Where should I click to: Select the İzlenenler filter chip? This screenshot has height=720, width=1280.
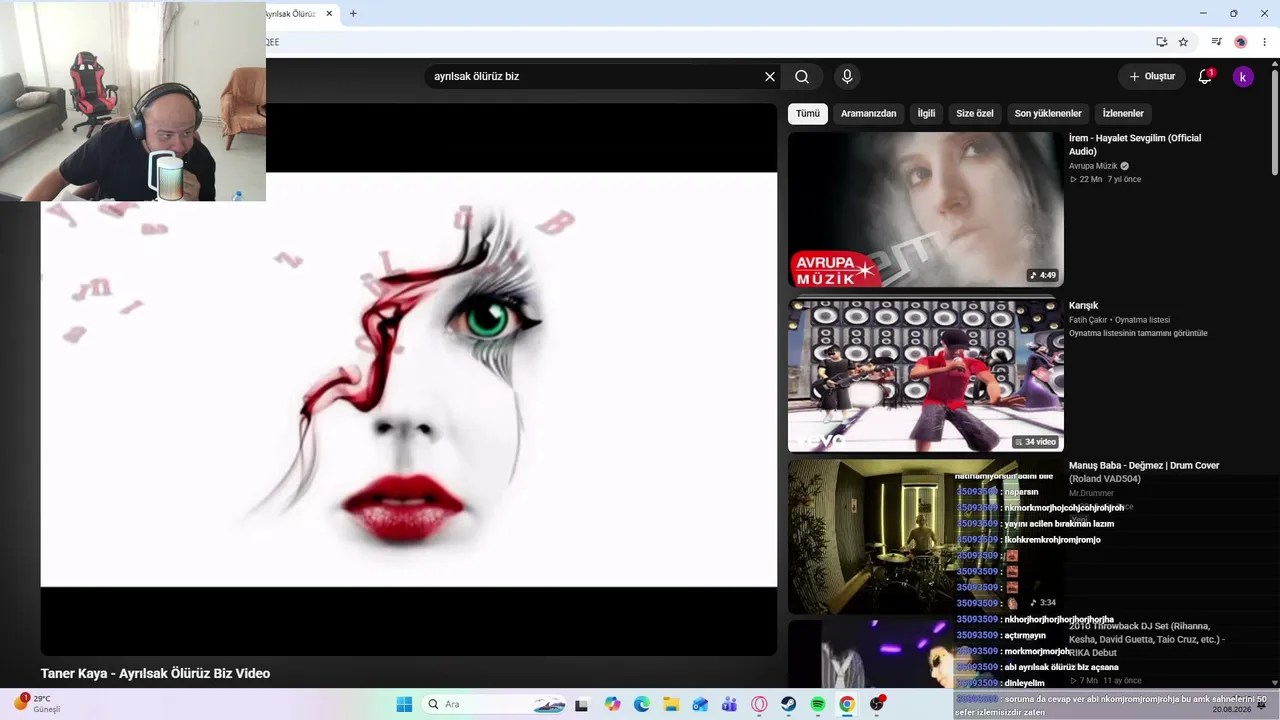point(1123,114)
